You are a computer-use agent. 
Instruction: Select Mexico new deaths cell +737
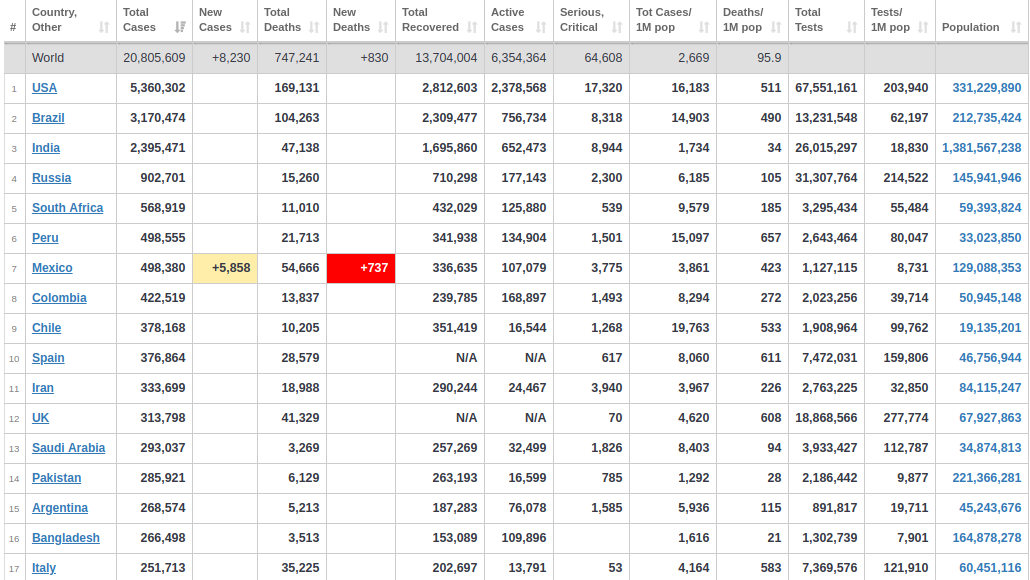coord(361,268)
